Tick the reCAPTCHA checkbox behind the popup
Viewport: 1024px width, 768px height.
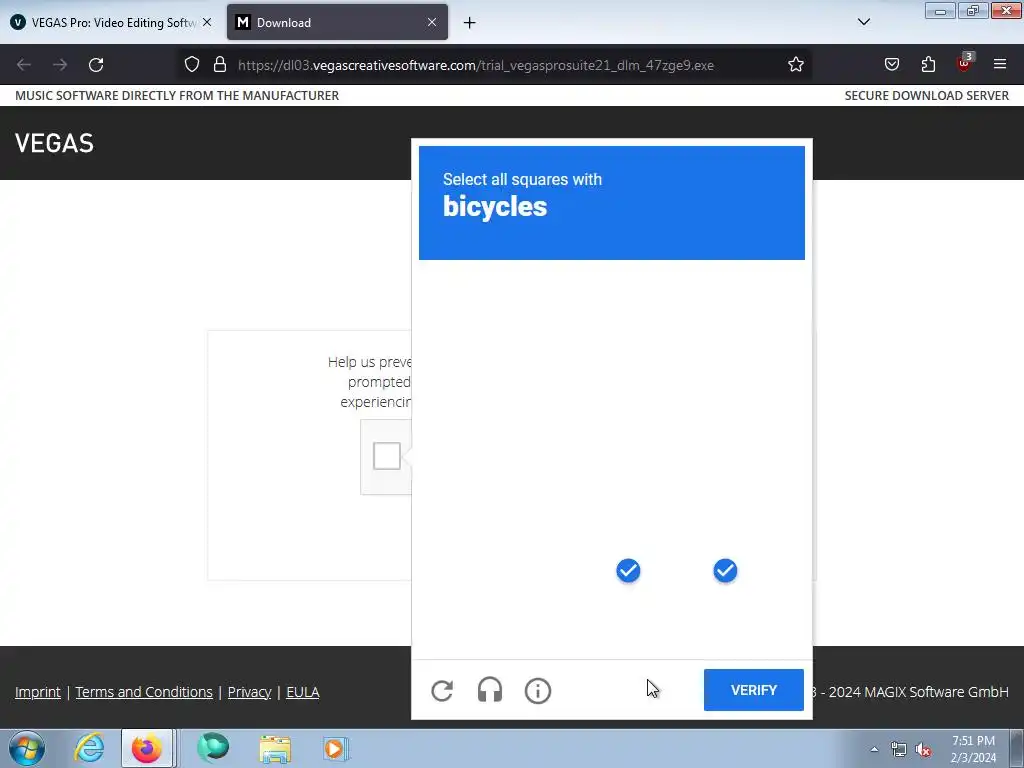[x=387, y=456]
